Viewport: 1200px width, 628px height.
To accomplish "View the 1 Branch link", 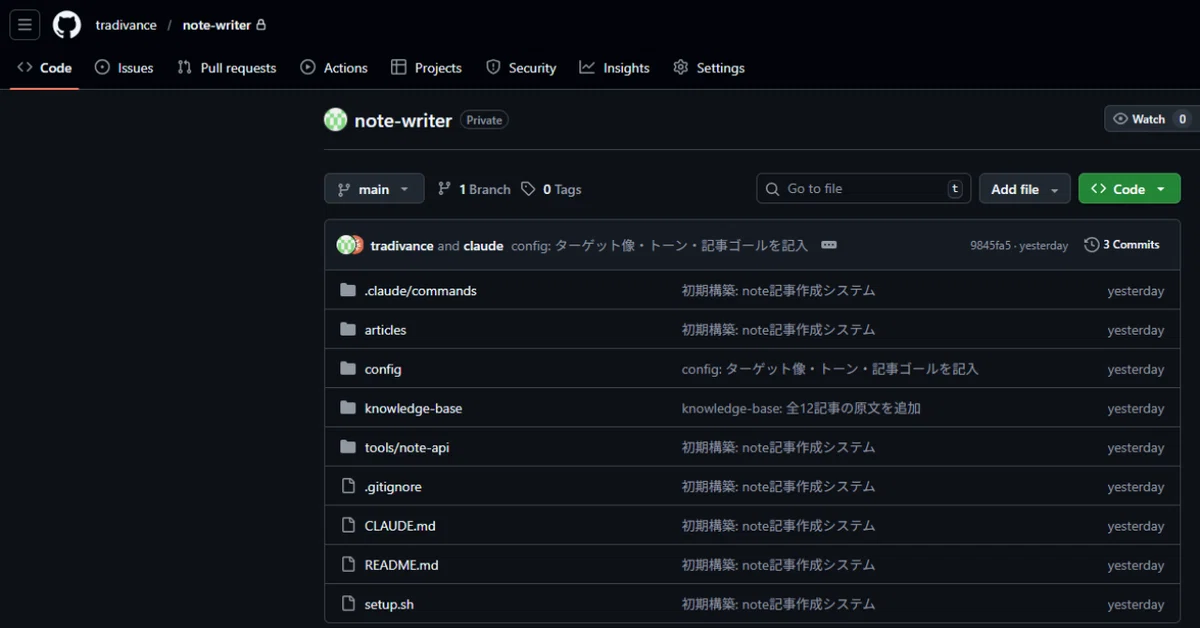I will click(474, 189).
